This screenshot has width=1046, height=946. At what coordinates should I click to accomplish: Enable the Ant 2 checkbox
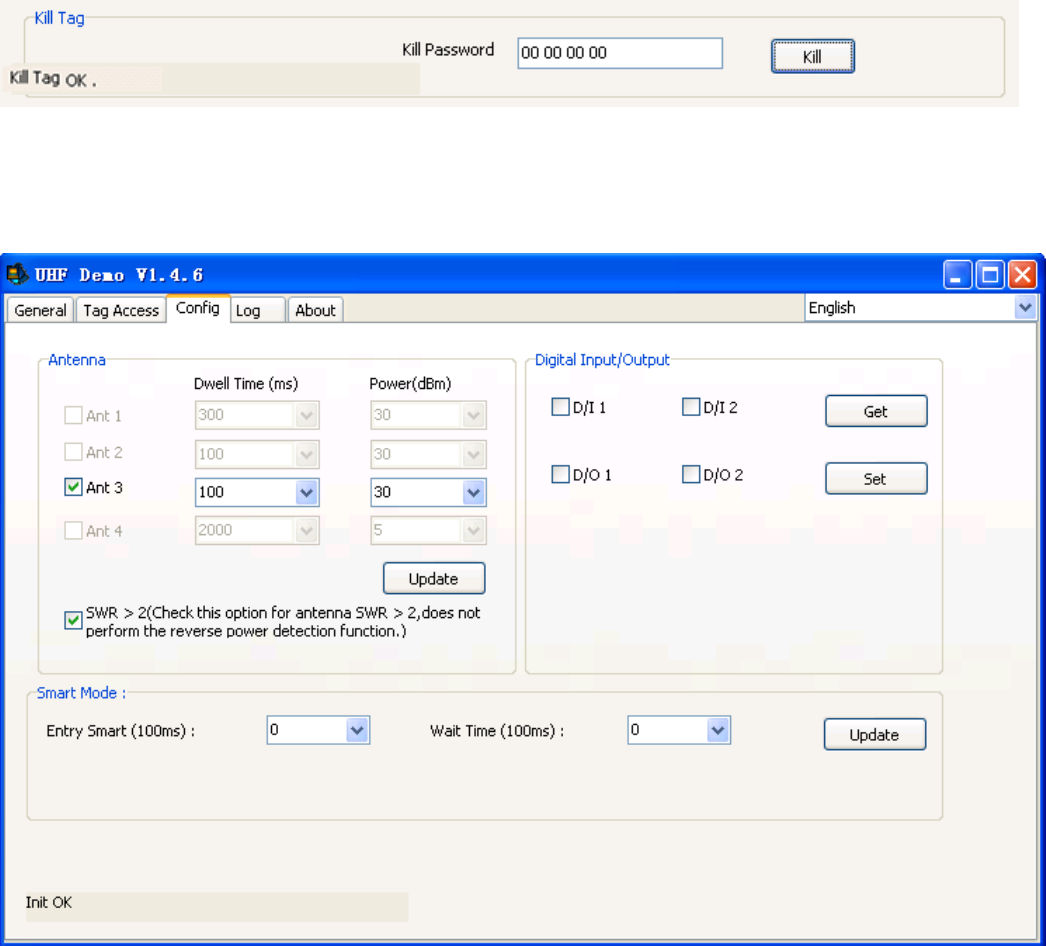click(73, 452)
